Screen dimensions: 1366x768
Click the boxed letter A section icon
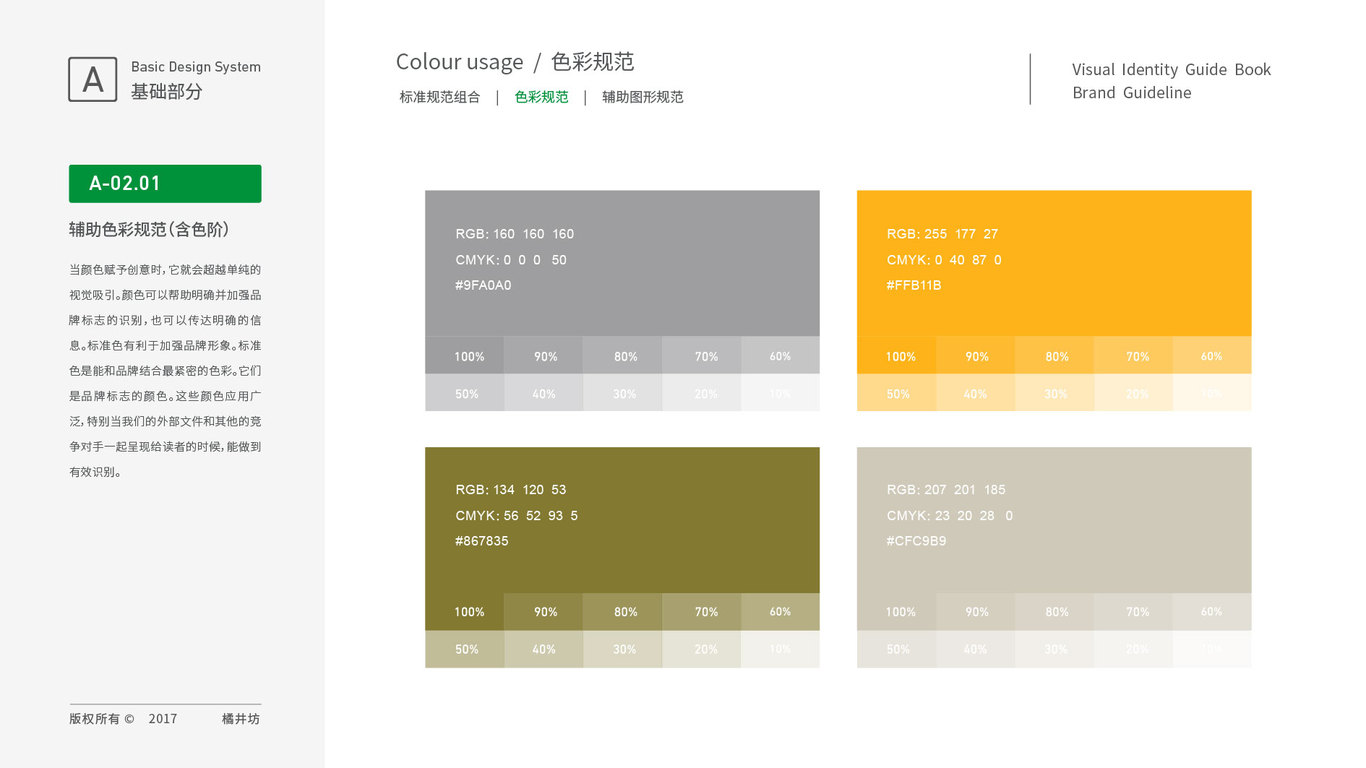click(93, 79)
